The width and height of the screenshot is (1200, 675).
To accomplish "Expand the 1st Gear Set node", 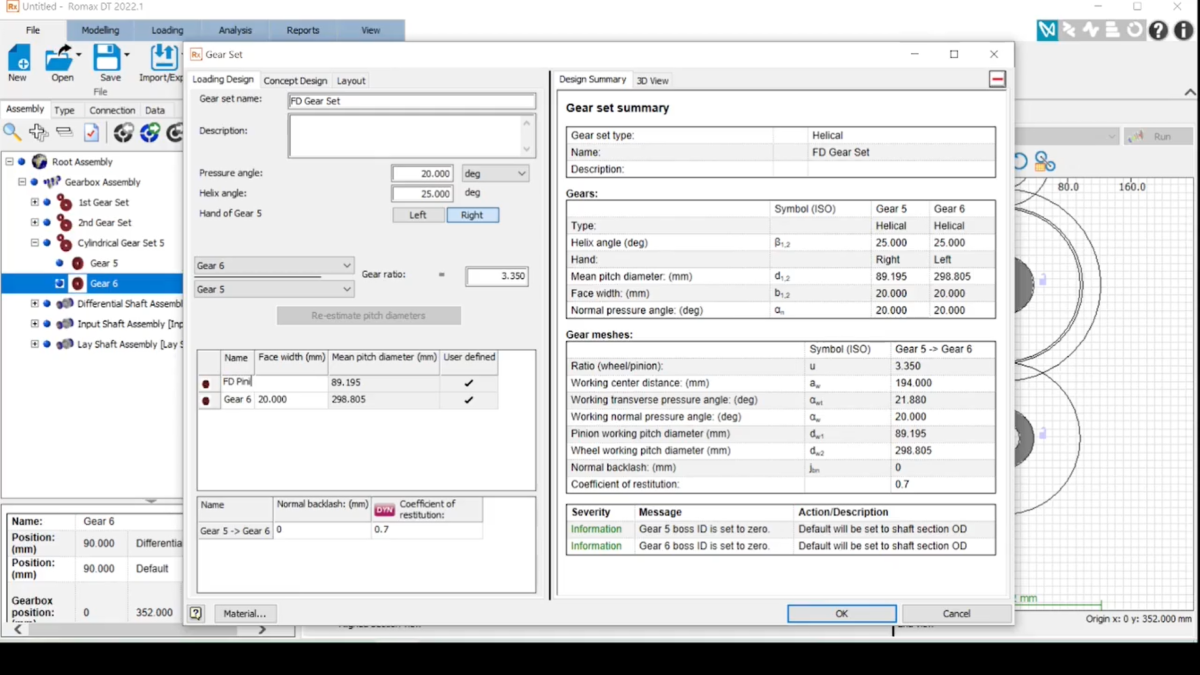I will coord(34,203).
